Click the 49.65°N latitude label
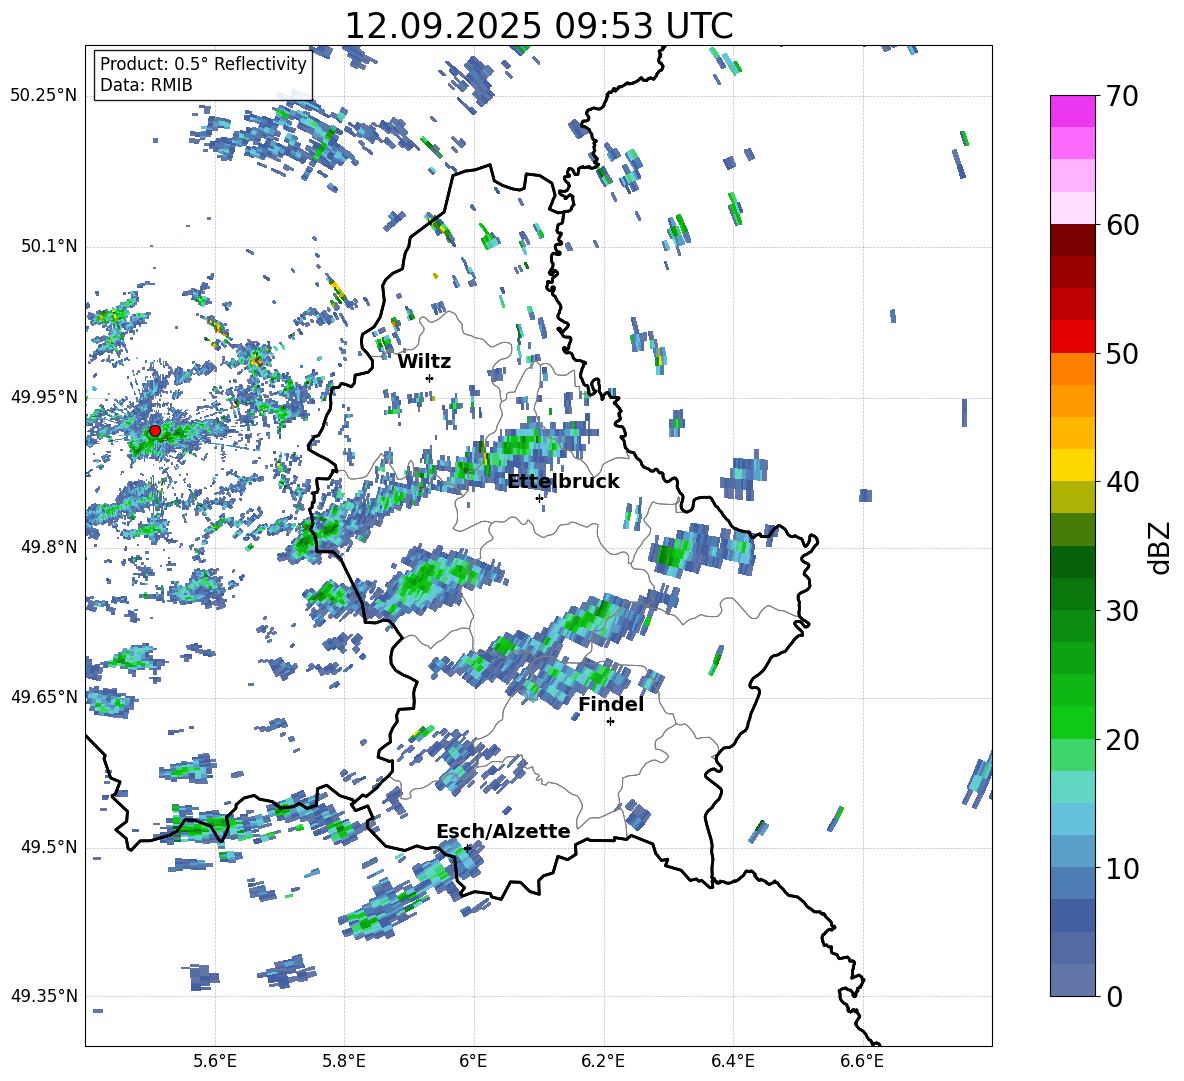 [44, 696]
